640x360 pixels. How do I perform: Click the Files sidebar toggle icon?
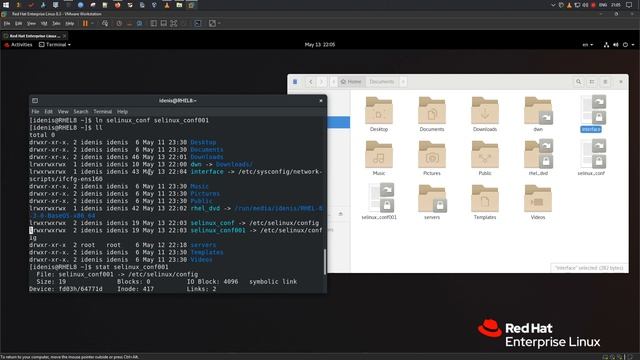[295, 82]
